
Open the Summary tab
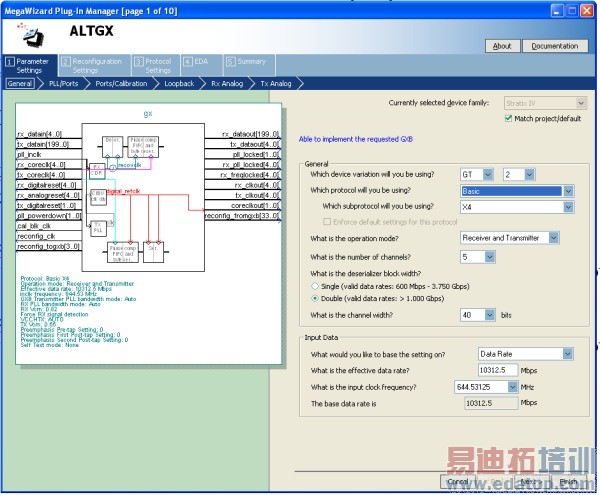tap(249, 65)
